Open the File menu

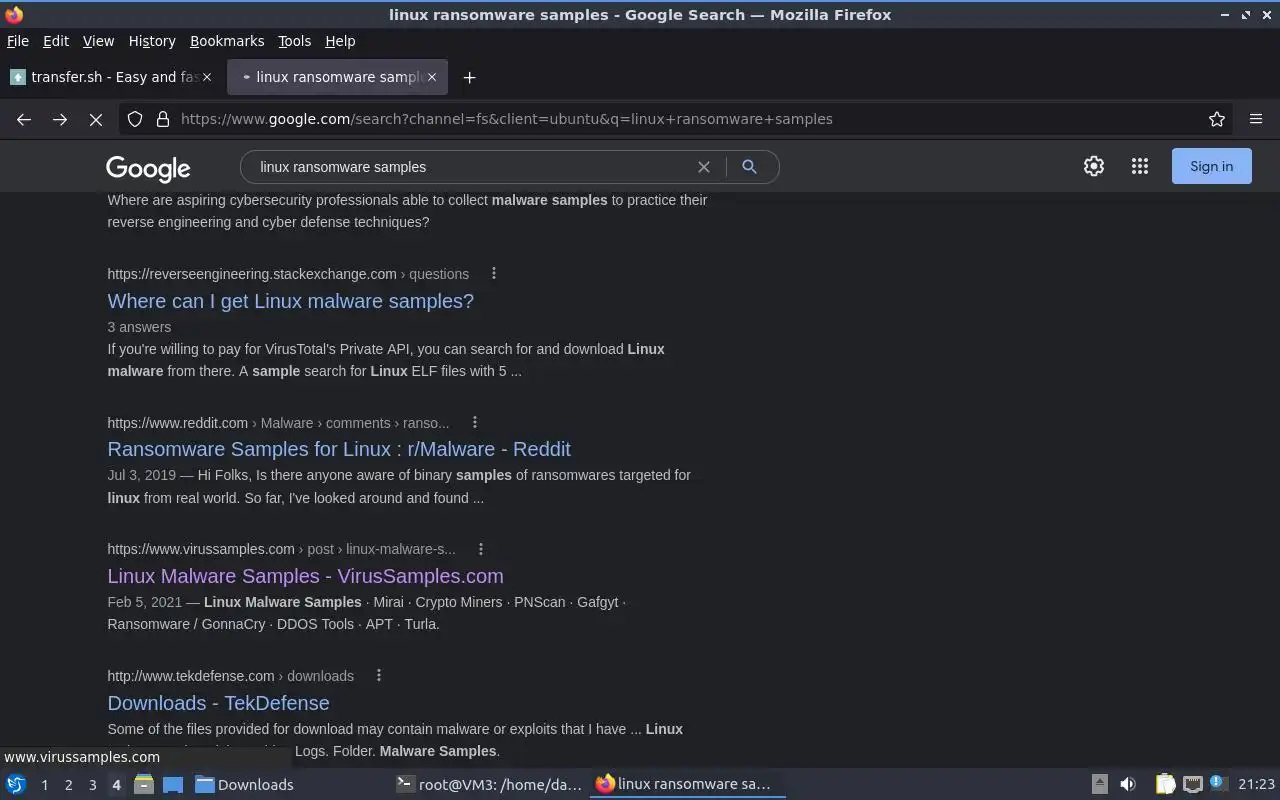click(18, 41)
